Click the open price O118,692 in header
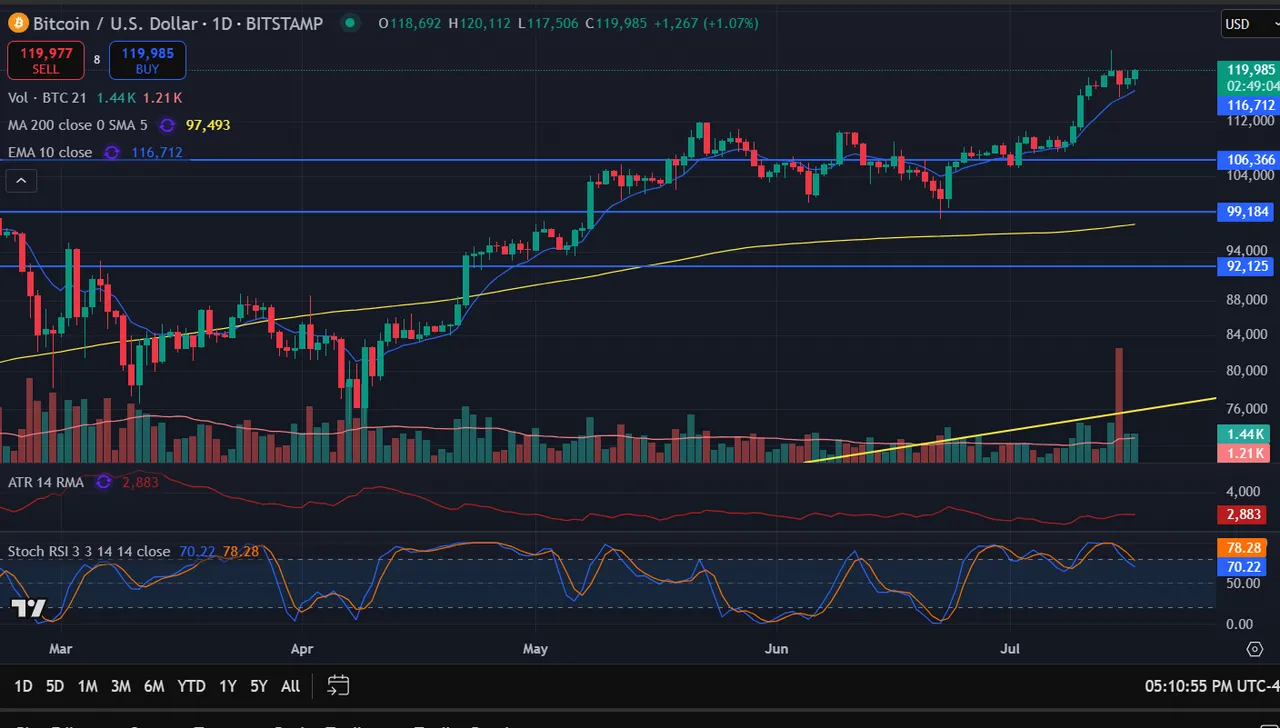This screenshot has height=728, width=1280. click(411, 23)
